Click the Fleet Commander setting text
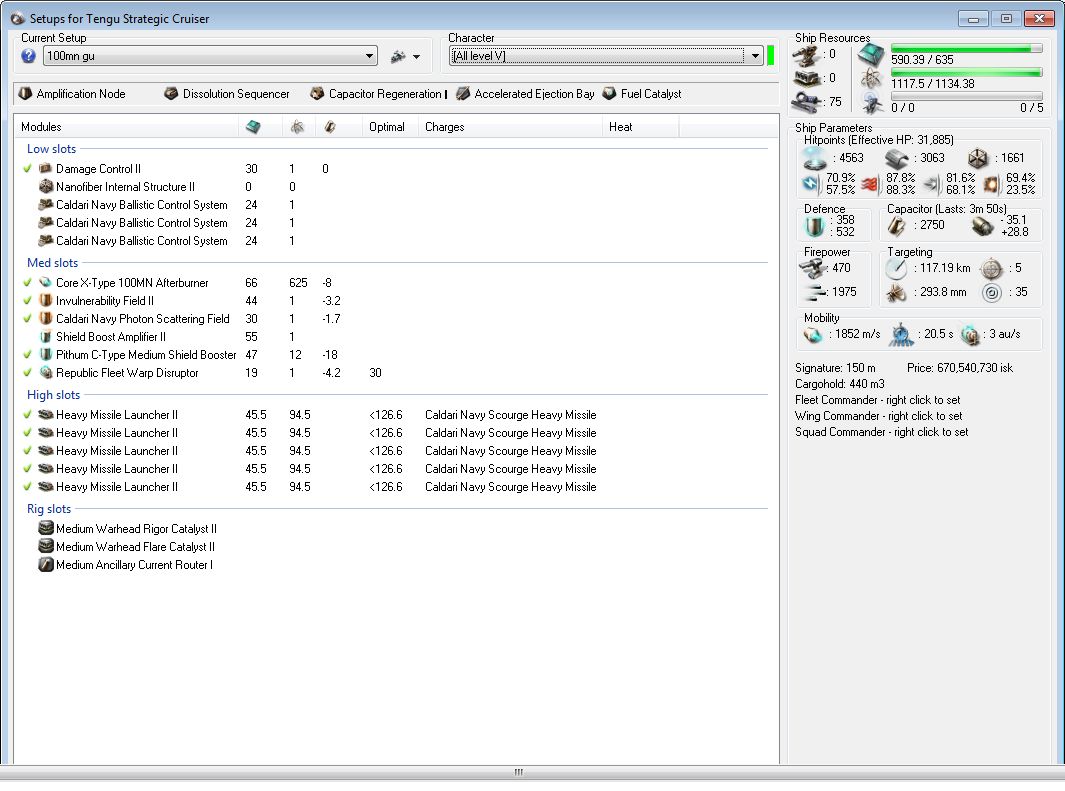Viewport: 1065px width, 791px height. pyautogui.click(x=877, y=400)
